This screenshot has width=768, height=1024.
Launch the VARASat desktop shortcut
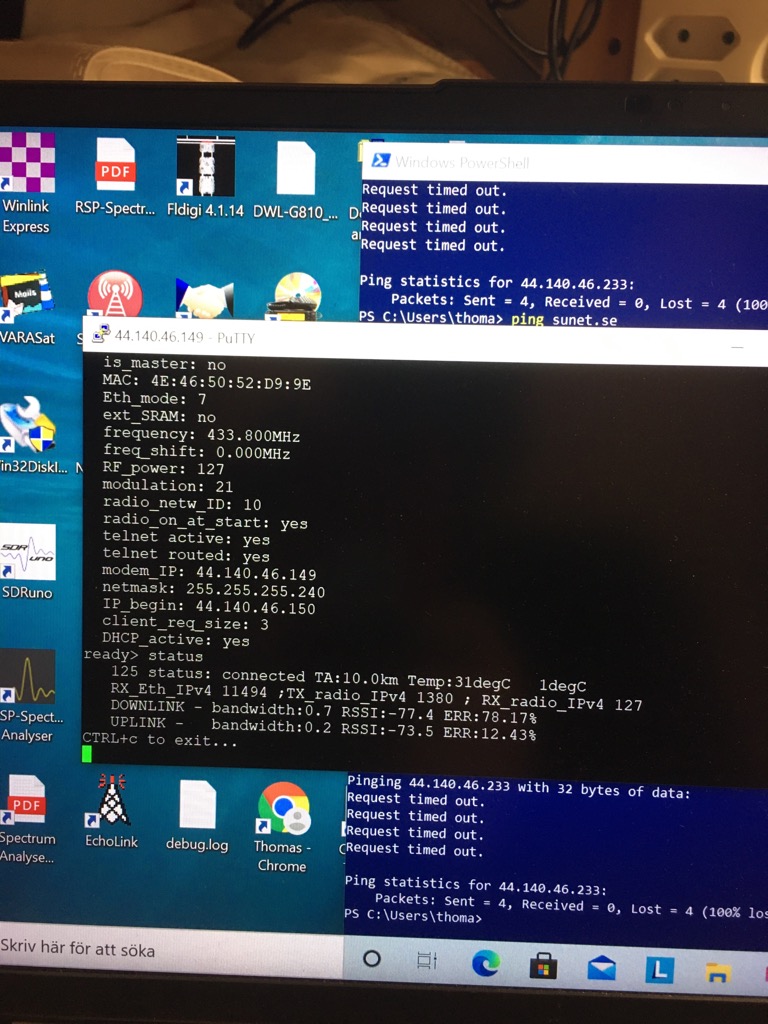pos(27,297)
